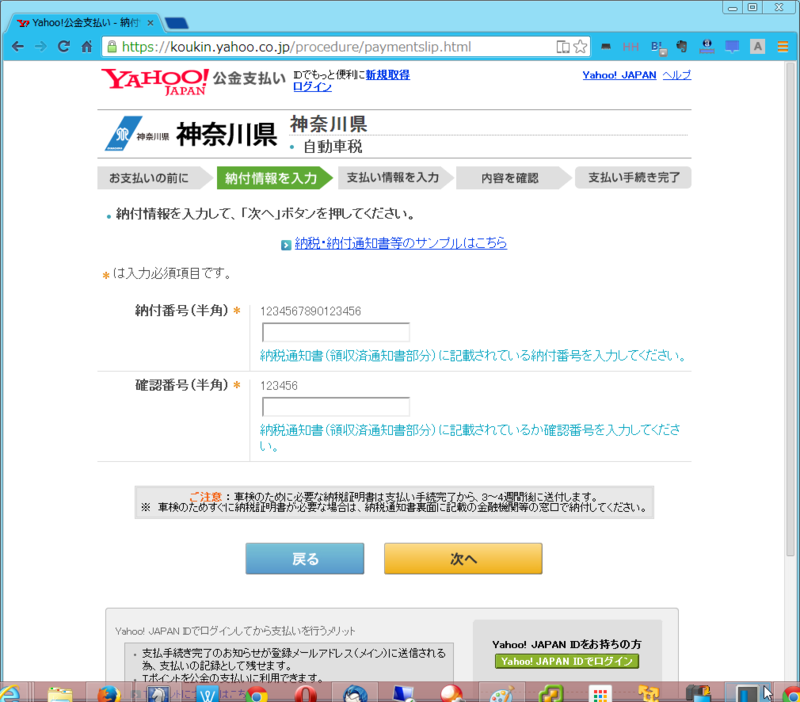Click the dark hat-shaped extension icon
The height and width of the screenshot is (702, 800).
606,47
